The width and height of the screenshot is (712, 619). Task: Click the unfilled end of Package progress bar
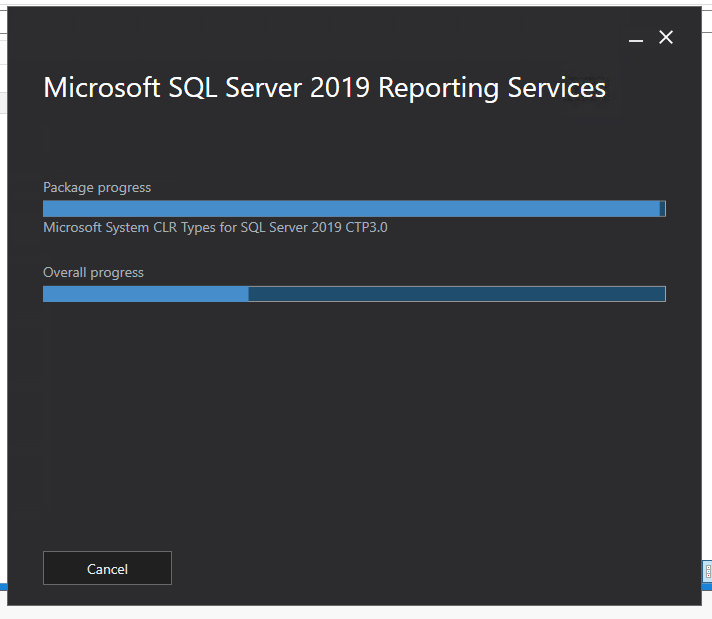[x=663, y=208]
